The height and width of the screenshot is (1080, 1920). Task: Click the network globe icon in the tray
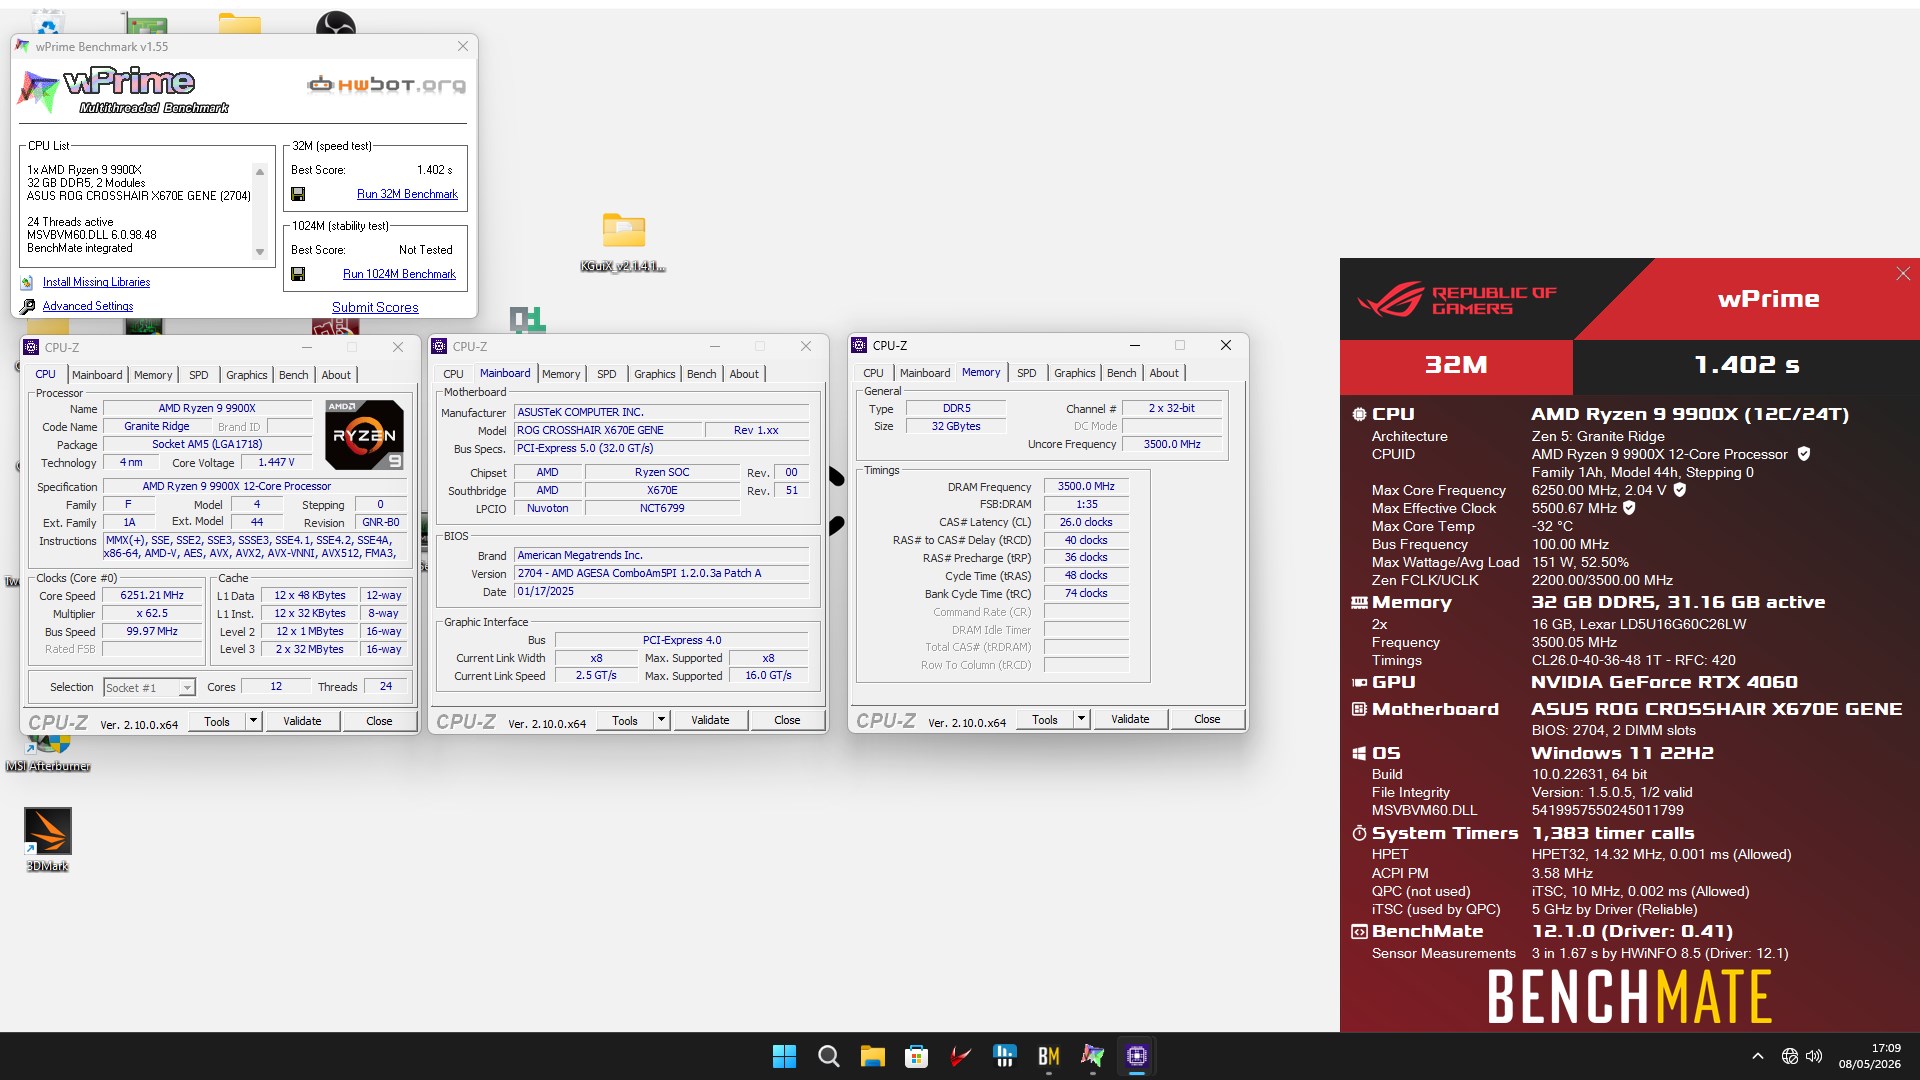tap(1790, 1056)
